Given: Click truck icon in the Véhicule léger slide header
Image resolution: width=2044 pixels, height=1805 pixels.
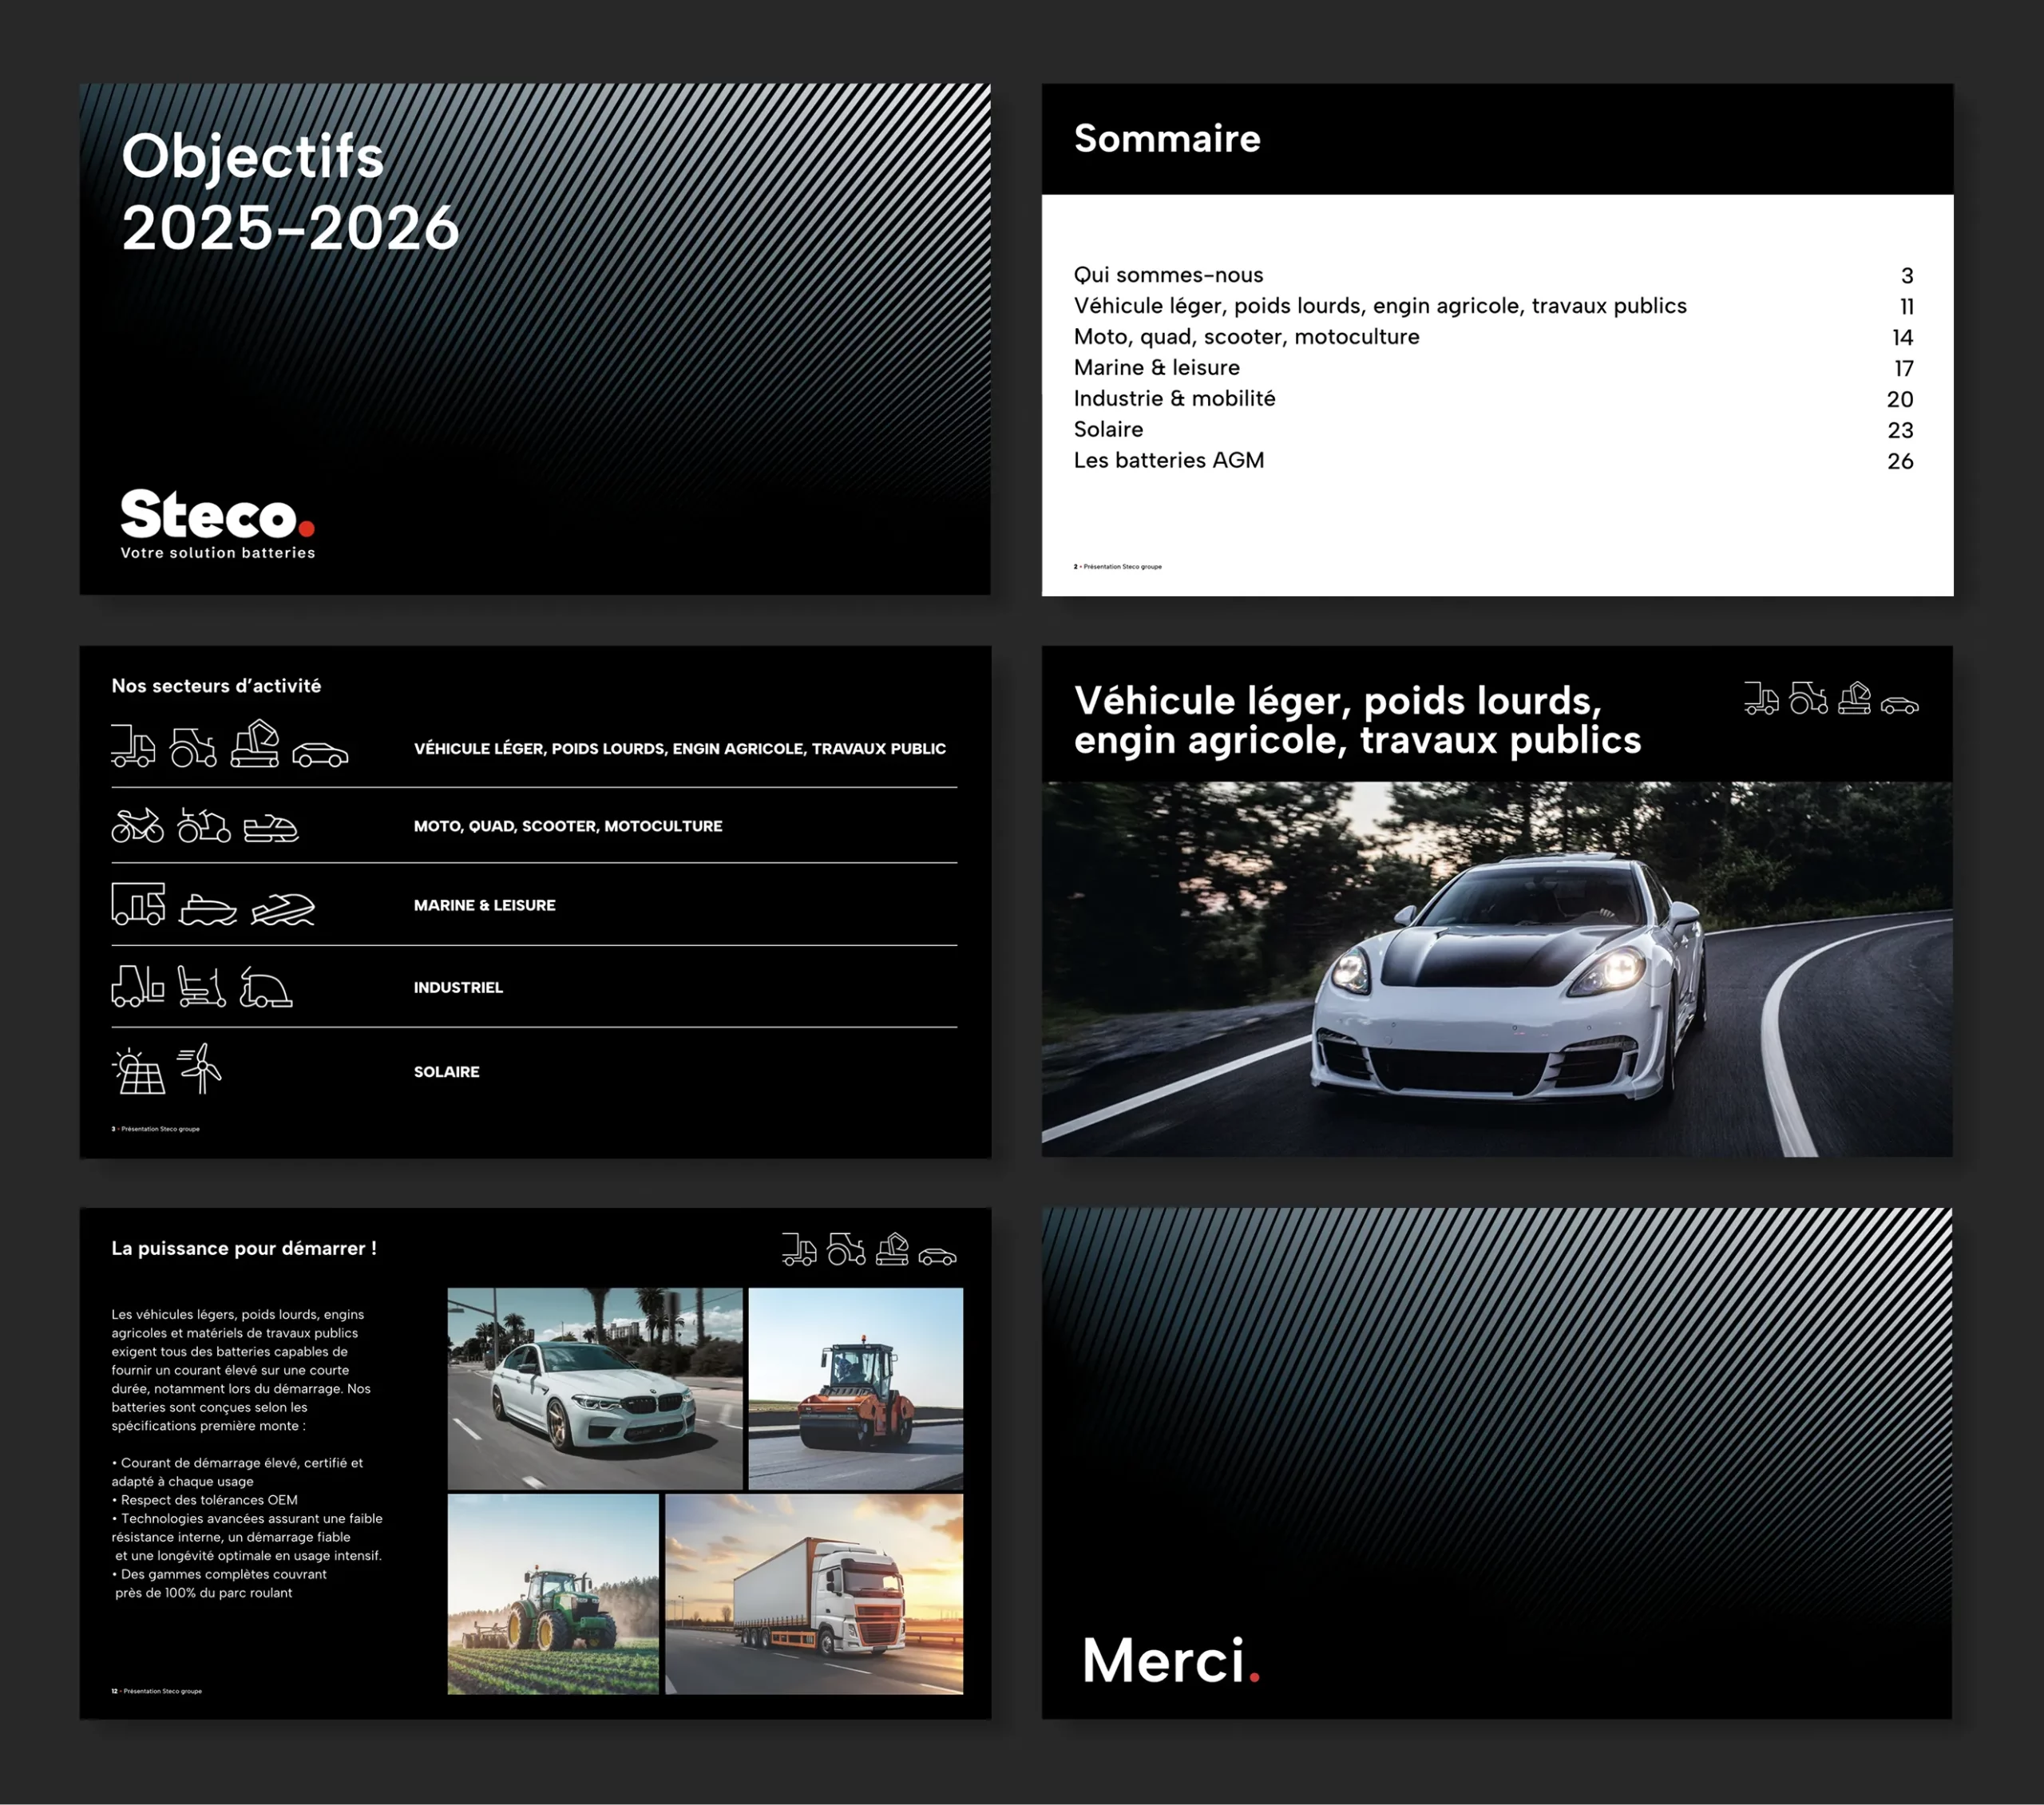Looking at the screenshot, I should click(x=1762, y=698).
